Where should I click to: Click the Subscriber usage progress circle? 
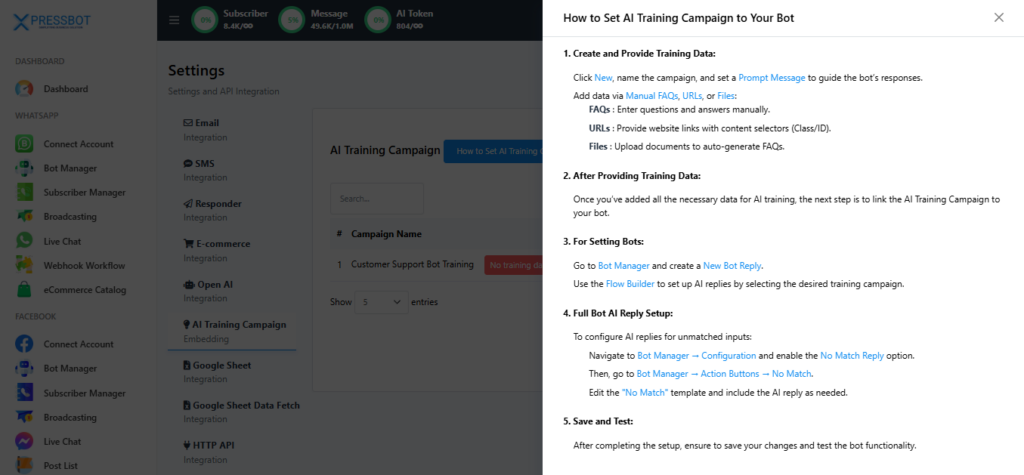pos(206,19)
